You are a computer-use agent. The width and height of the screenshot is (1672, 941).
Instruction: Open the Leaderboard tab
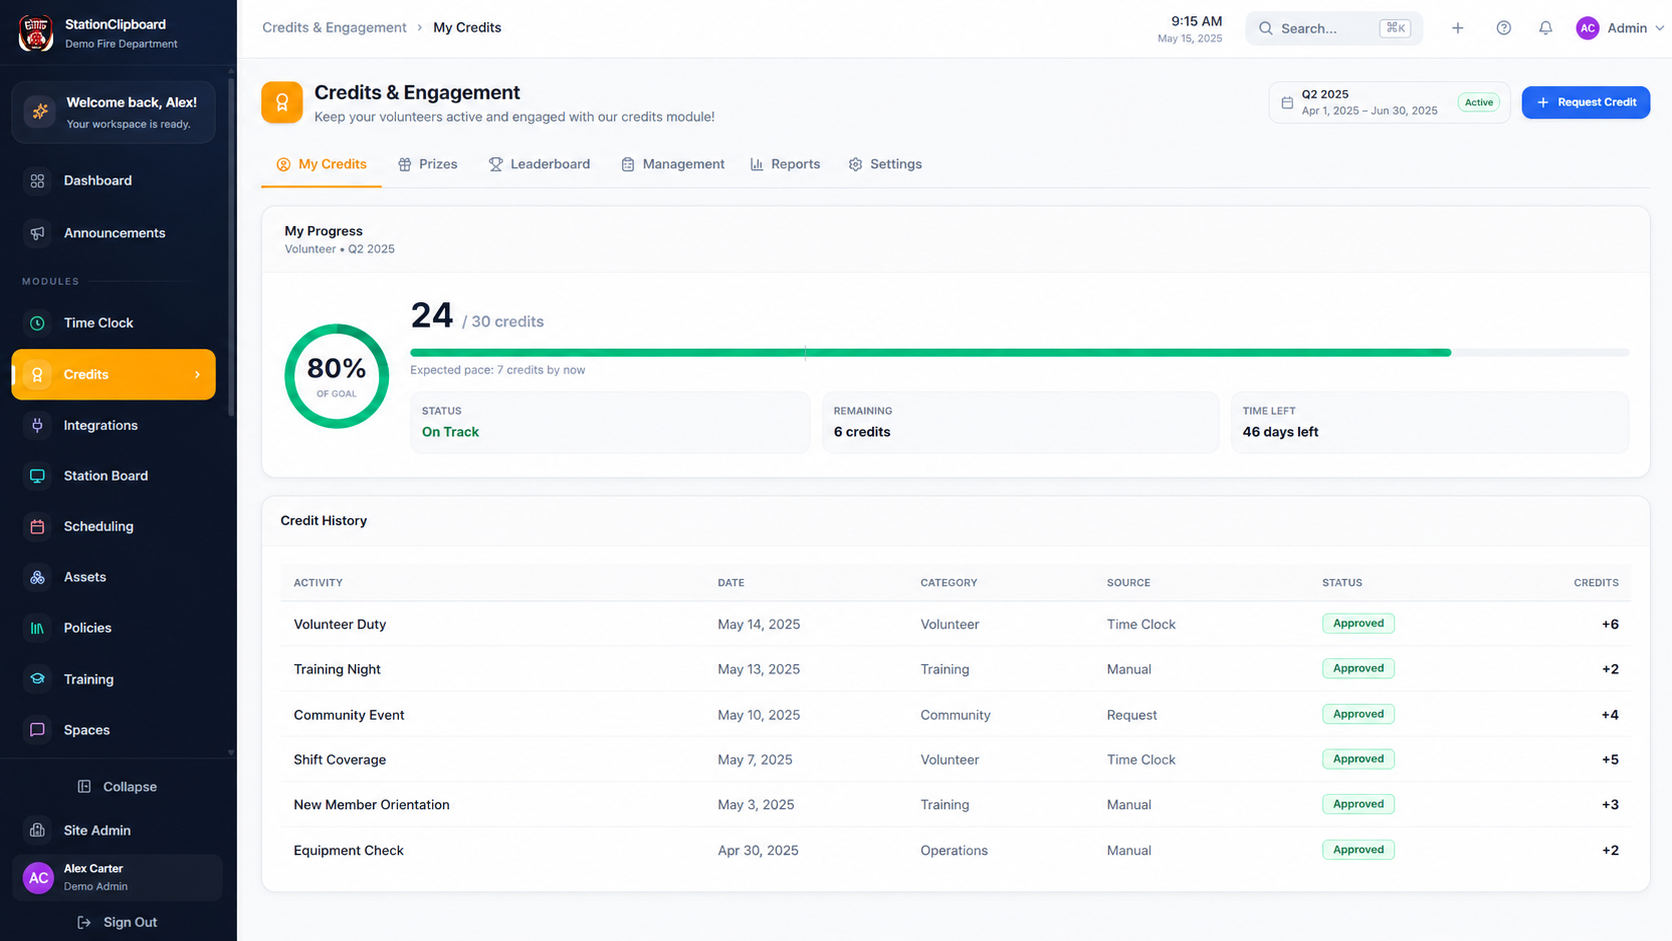539,164
